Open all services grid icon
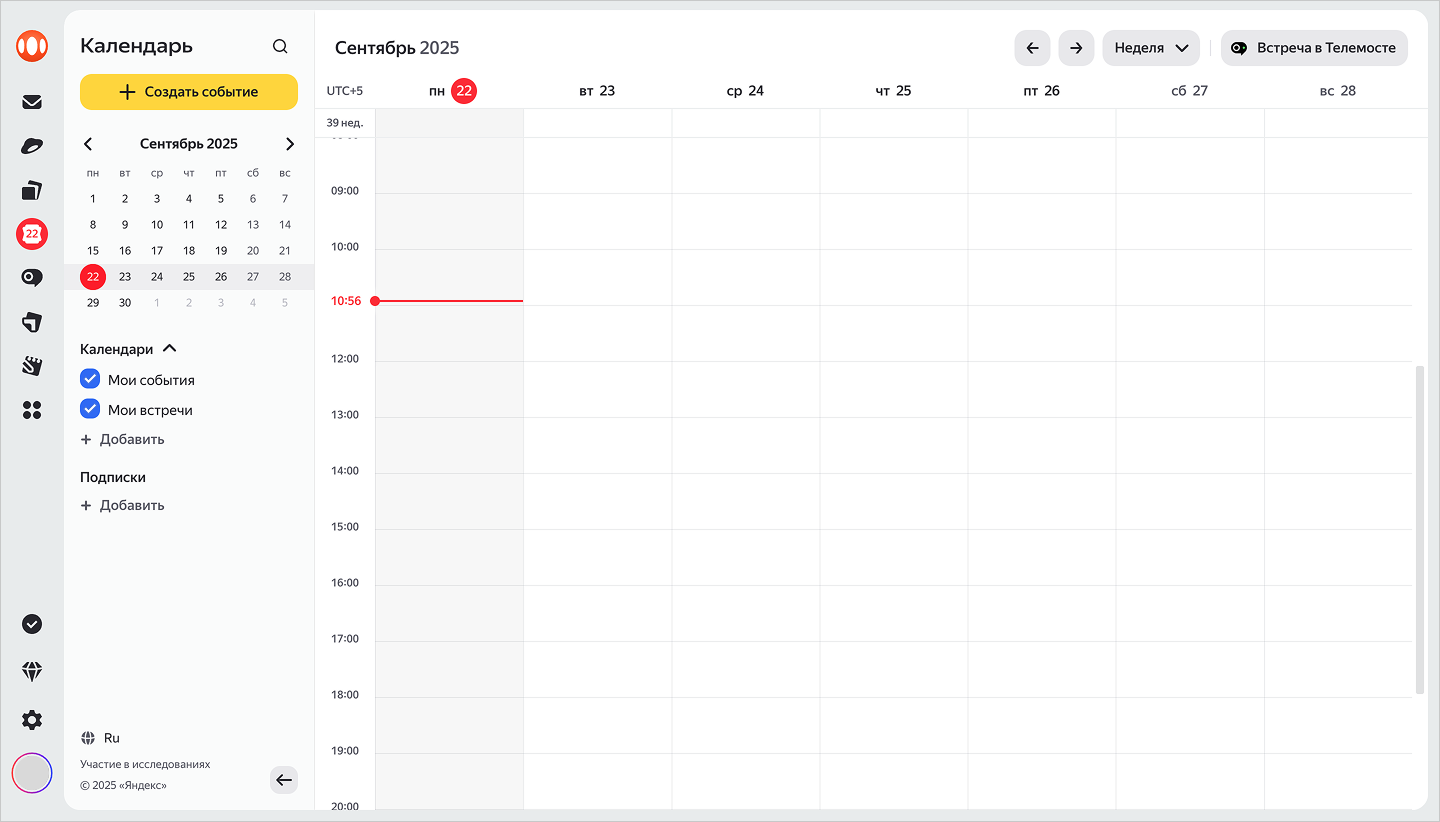The image size is (1440, 822). click(32, 410)
